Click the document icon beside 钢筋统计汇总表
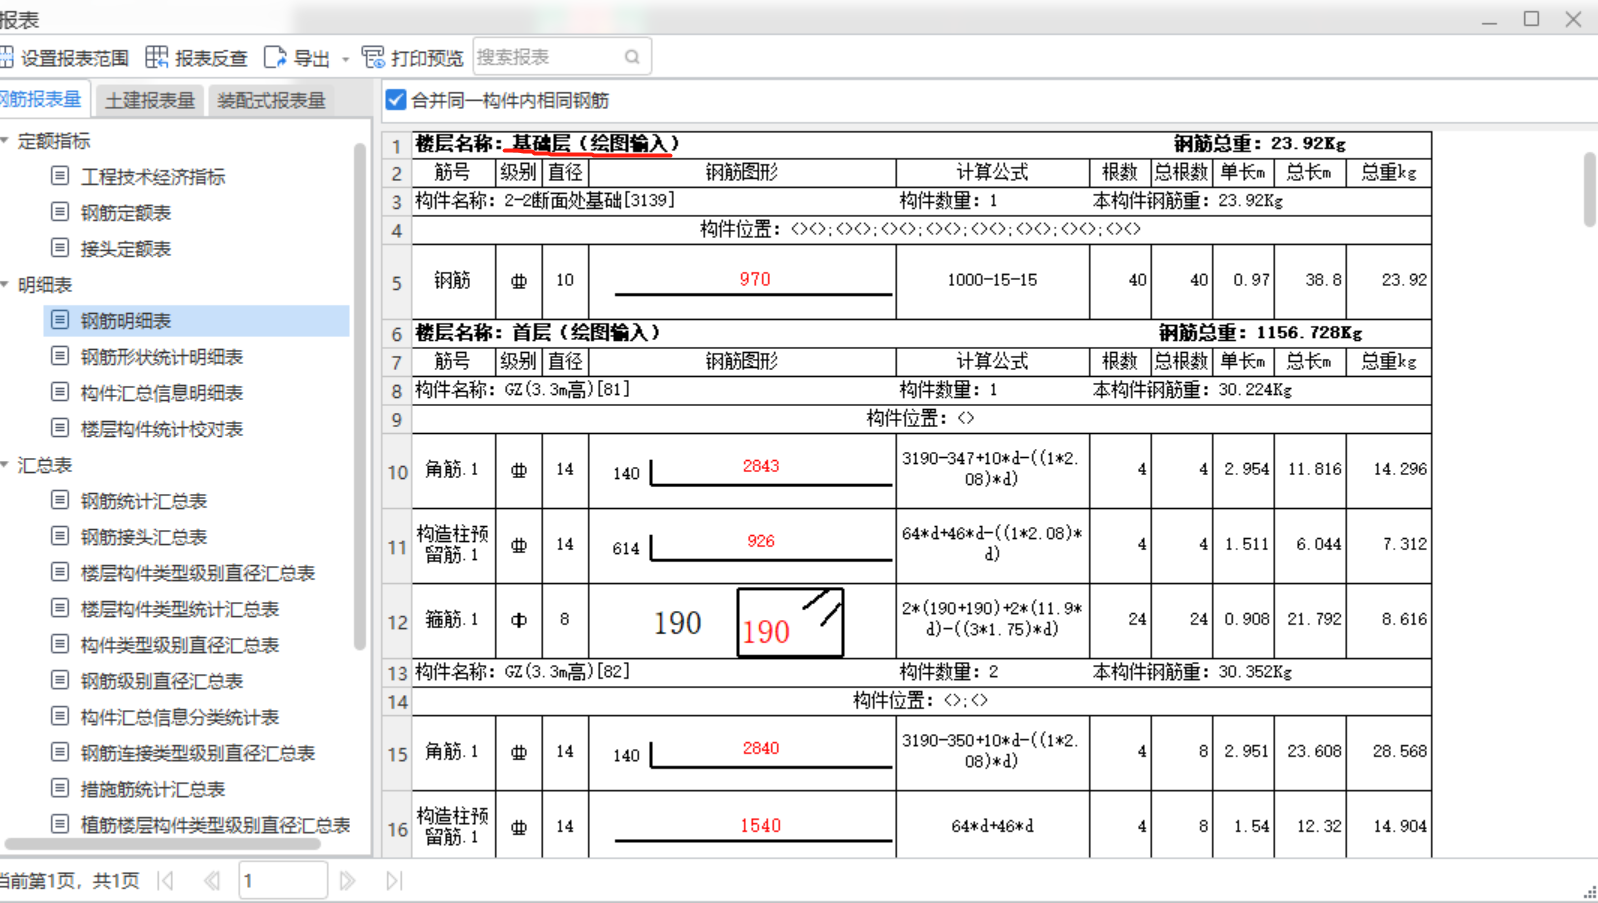Screen dimensions: 1598x903 pos(60,500)
